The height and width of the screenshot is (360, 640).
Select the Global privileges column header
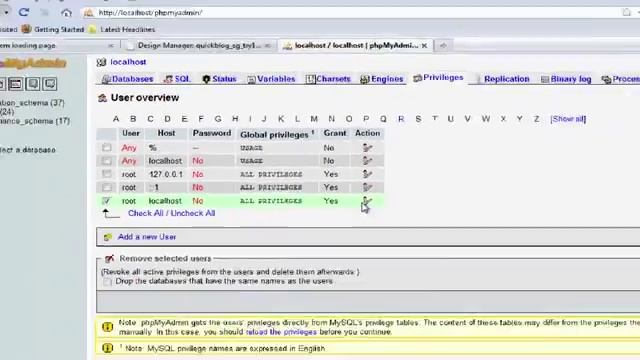(277, 134)
